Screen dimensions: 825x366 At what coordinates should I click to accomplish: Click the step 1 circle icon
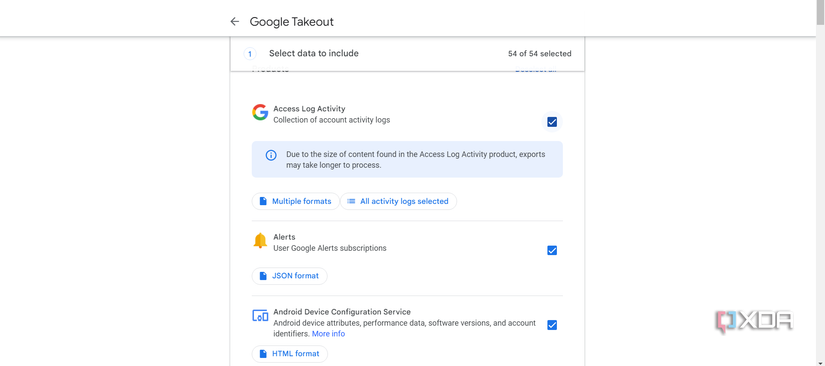[250, 54]
